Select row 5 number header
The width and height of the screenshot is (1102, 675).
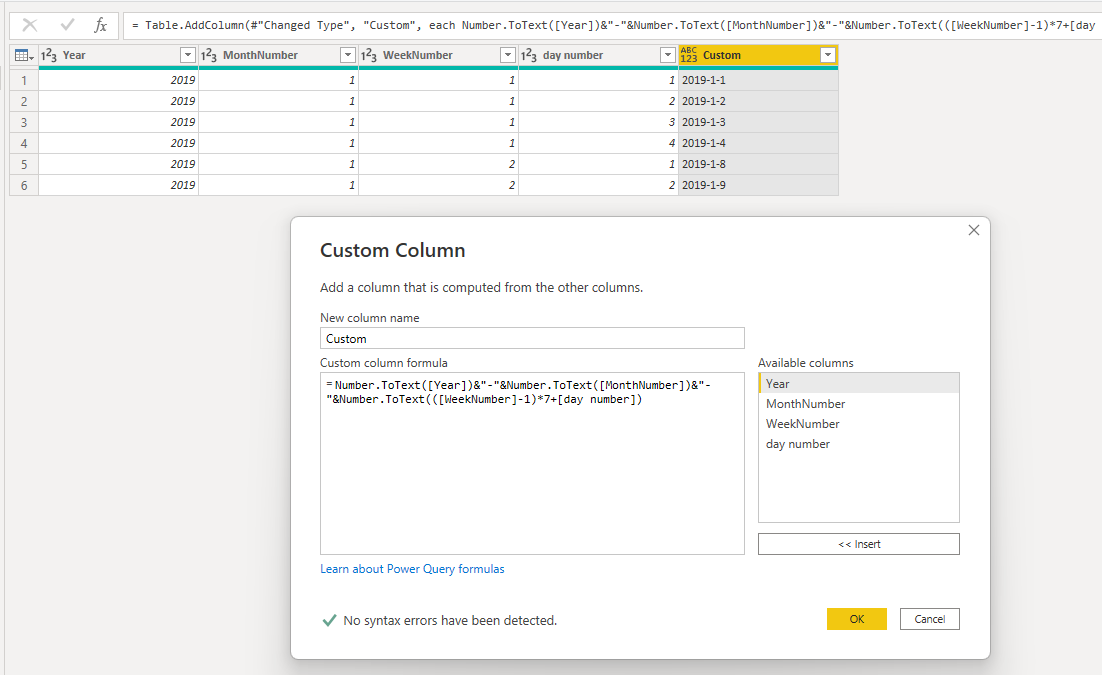(24, 164)
